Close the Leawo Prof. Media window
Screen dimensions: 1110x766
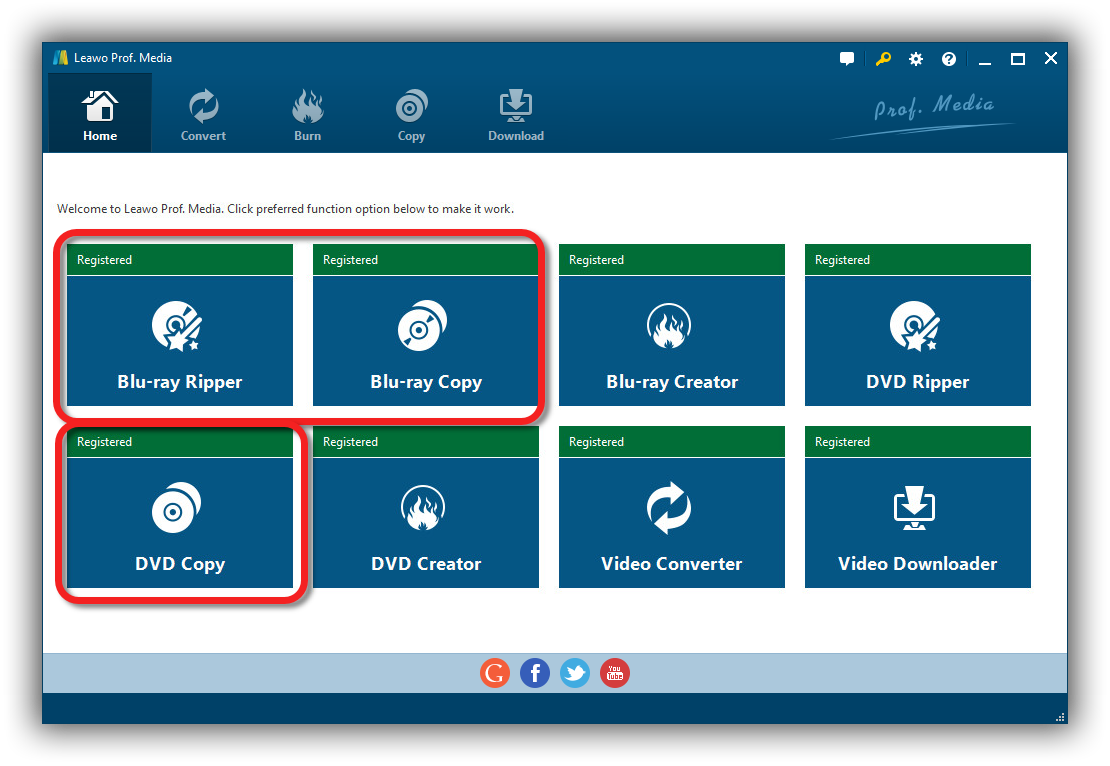[x=1051, y=59]
